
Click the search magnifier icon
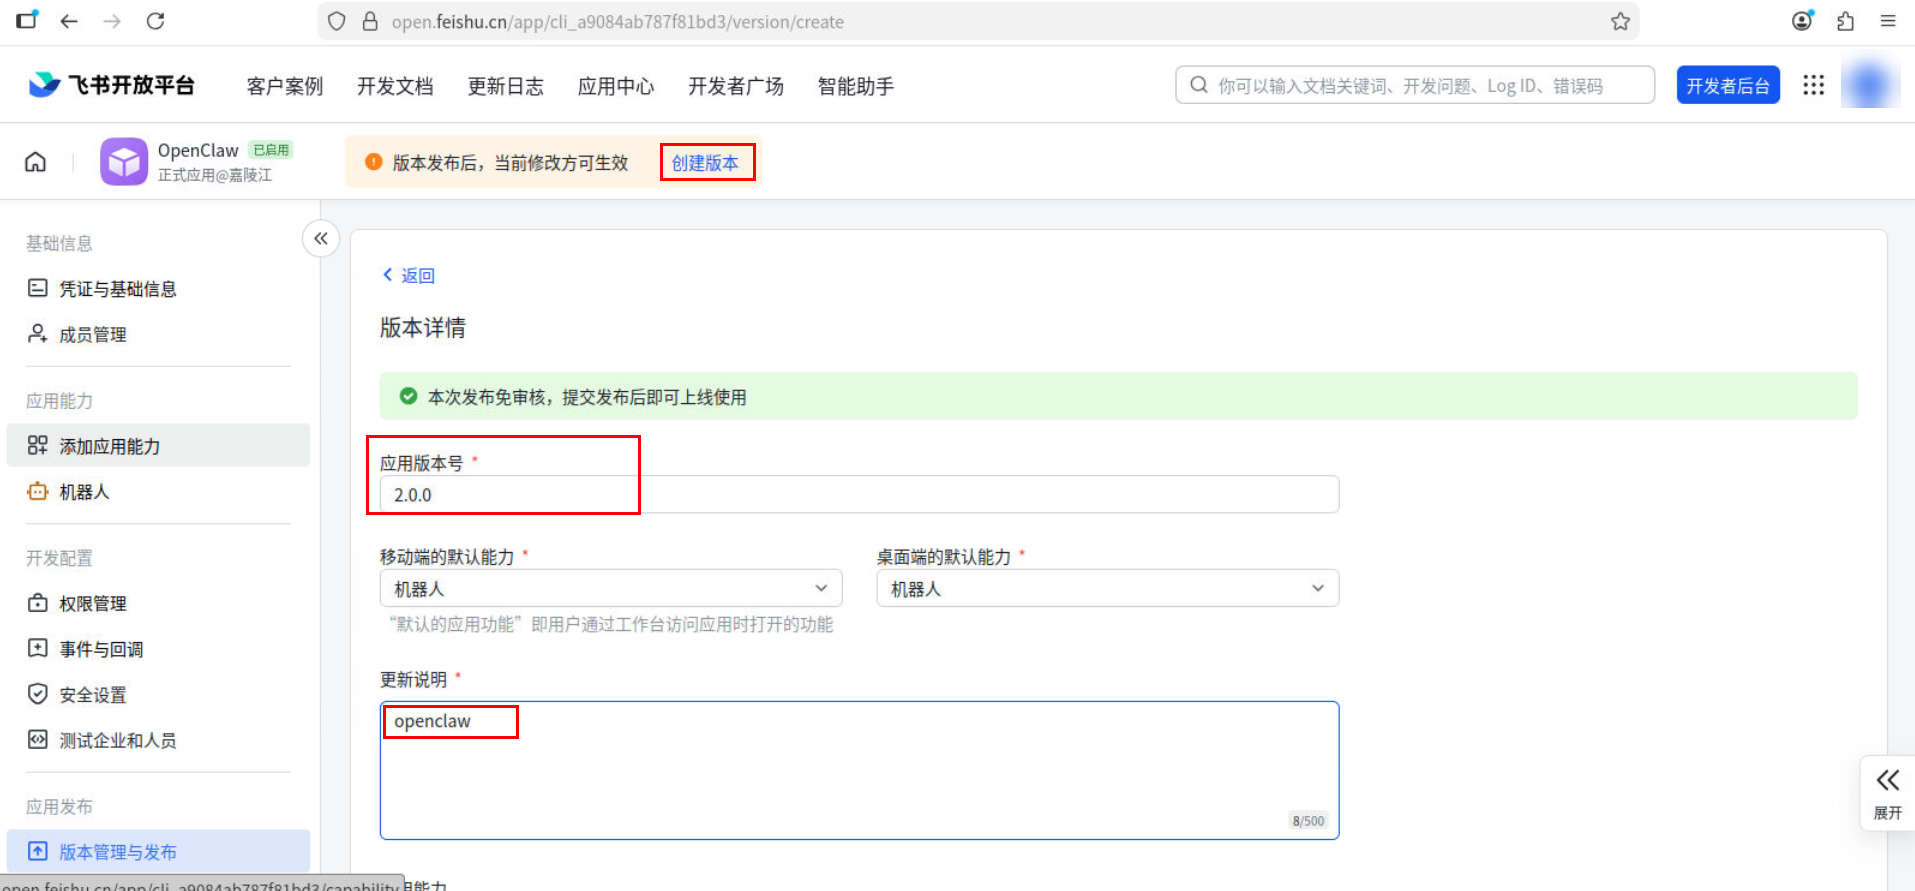point(1198,85)
